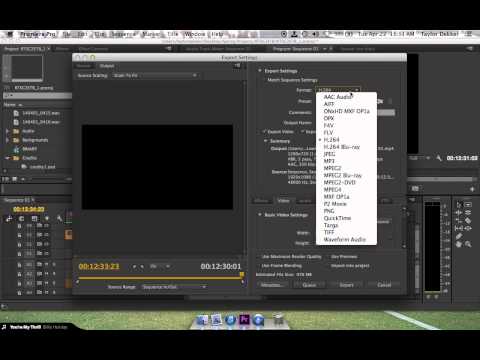480x360 pixels.
Task: Select the Ripple Edit tool icon
Action: (x=459, y=212)
